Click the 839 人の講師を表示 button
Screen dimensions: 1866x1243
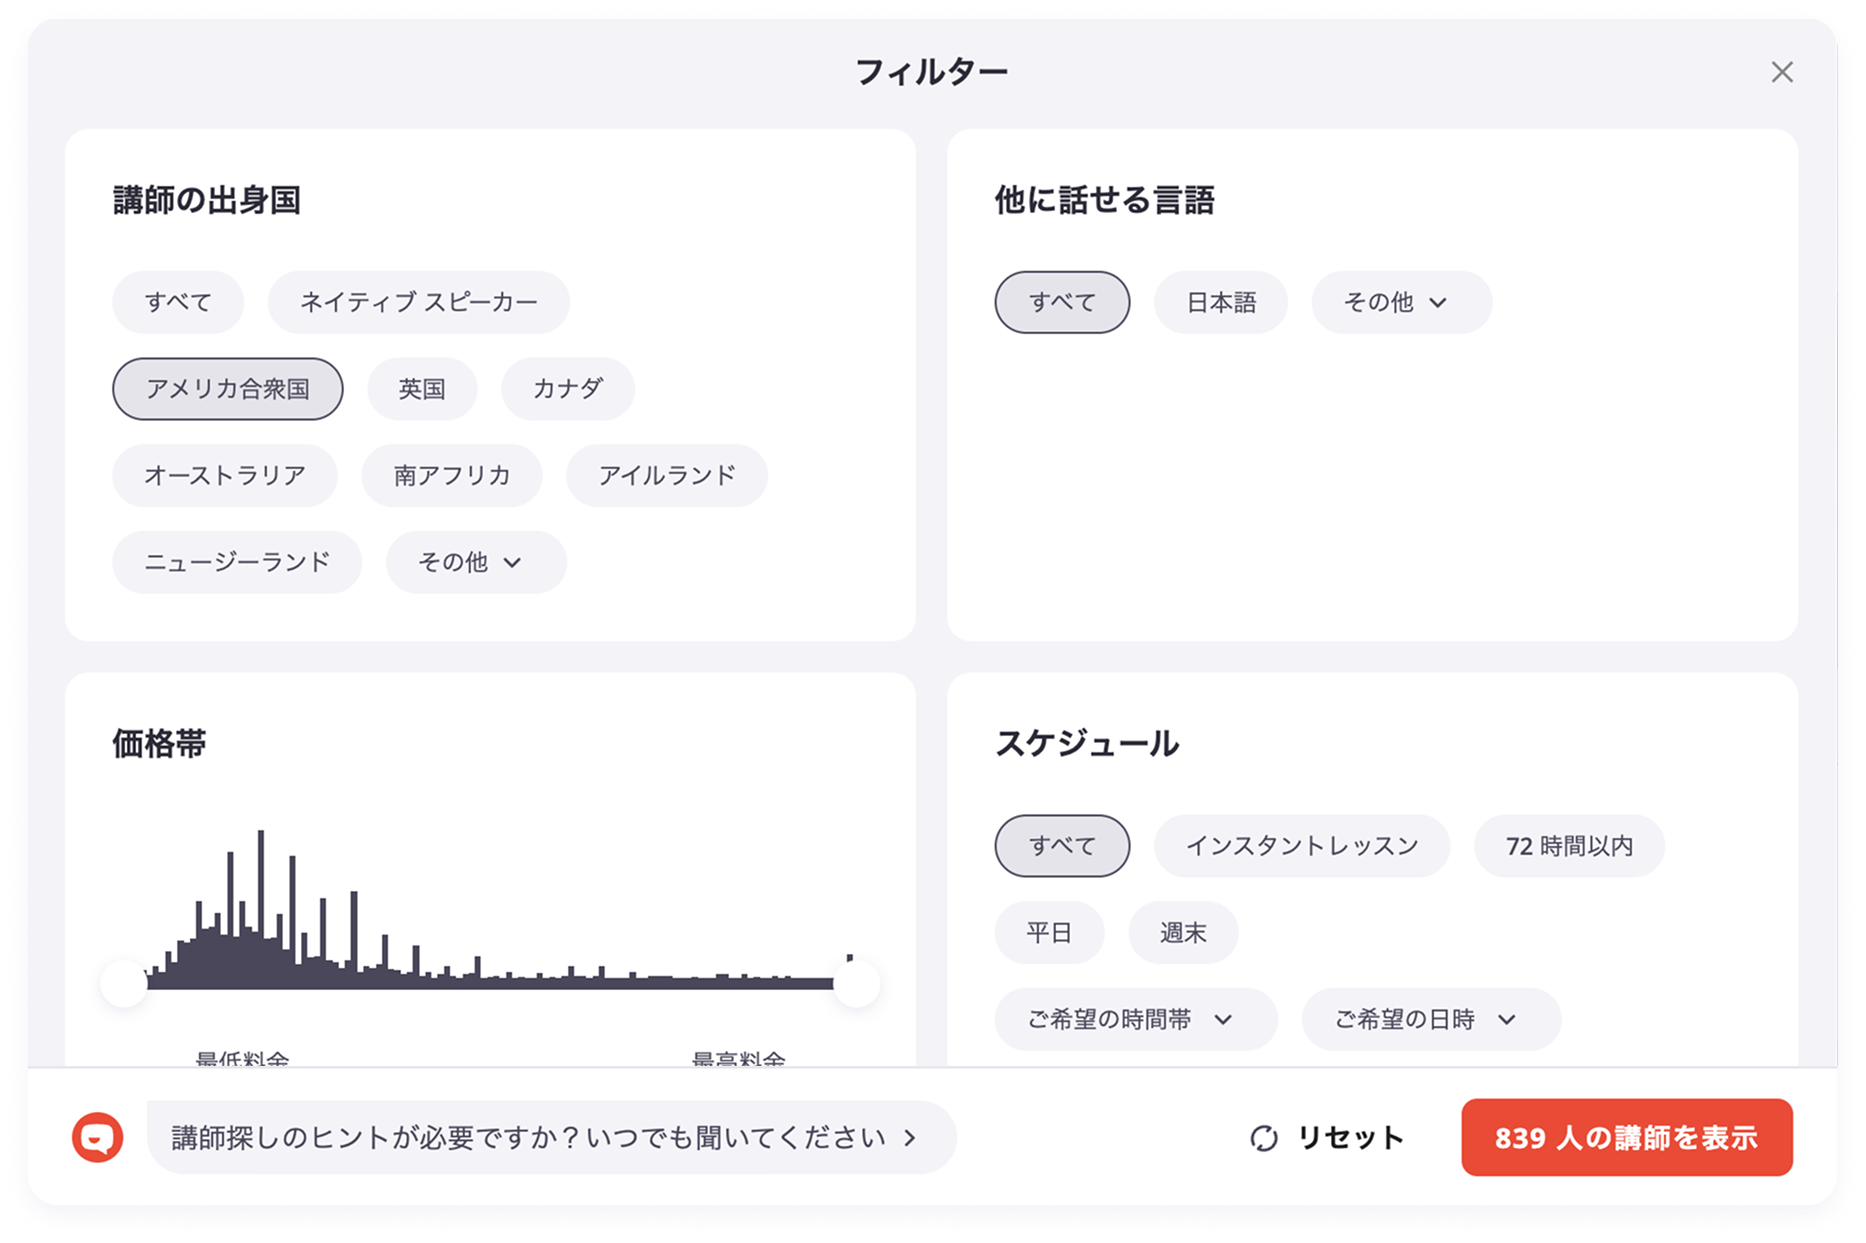click(1628, 1136)
